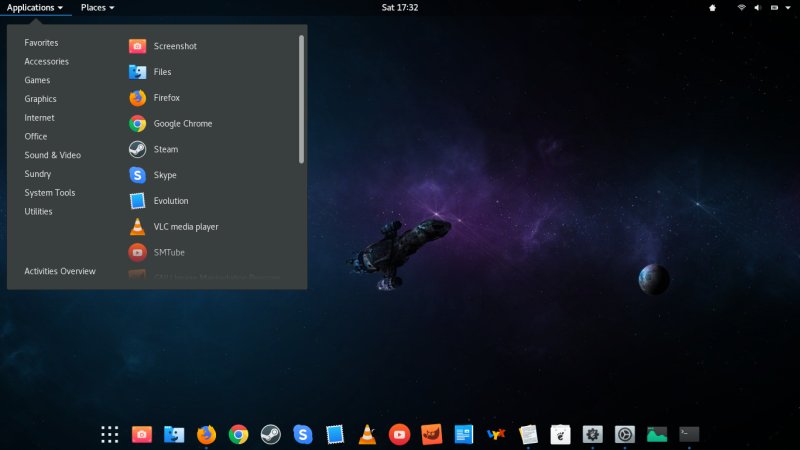The width and height of the screenshot is (800, 450).
Task: Launch SMTube from the dock
Action: click(399, 434)
